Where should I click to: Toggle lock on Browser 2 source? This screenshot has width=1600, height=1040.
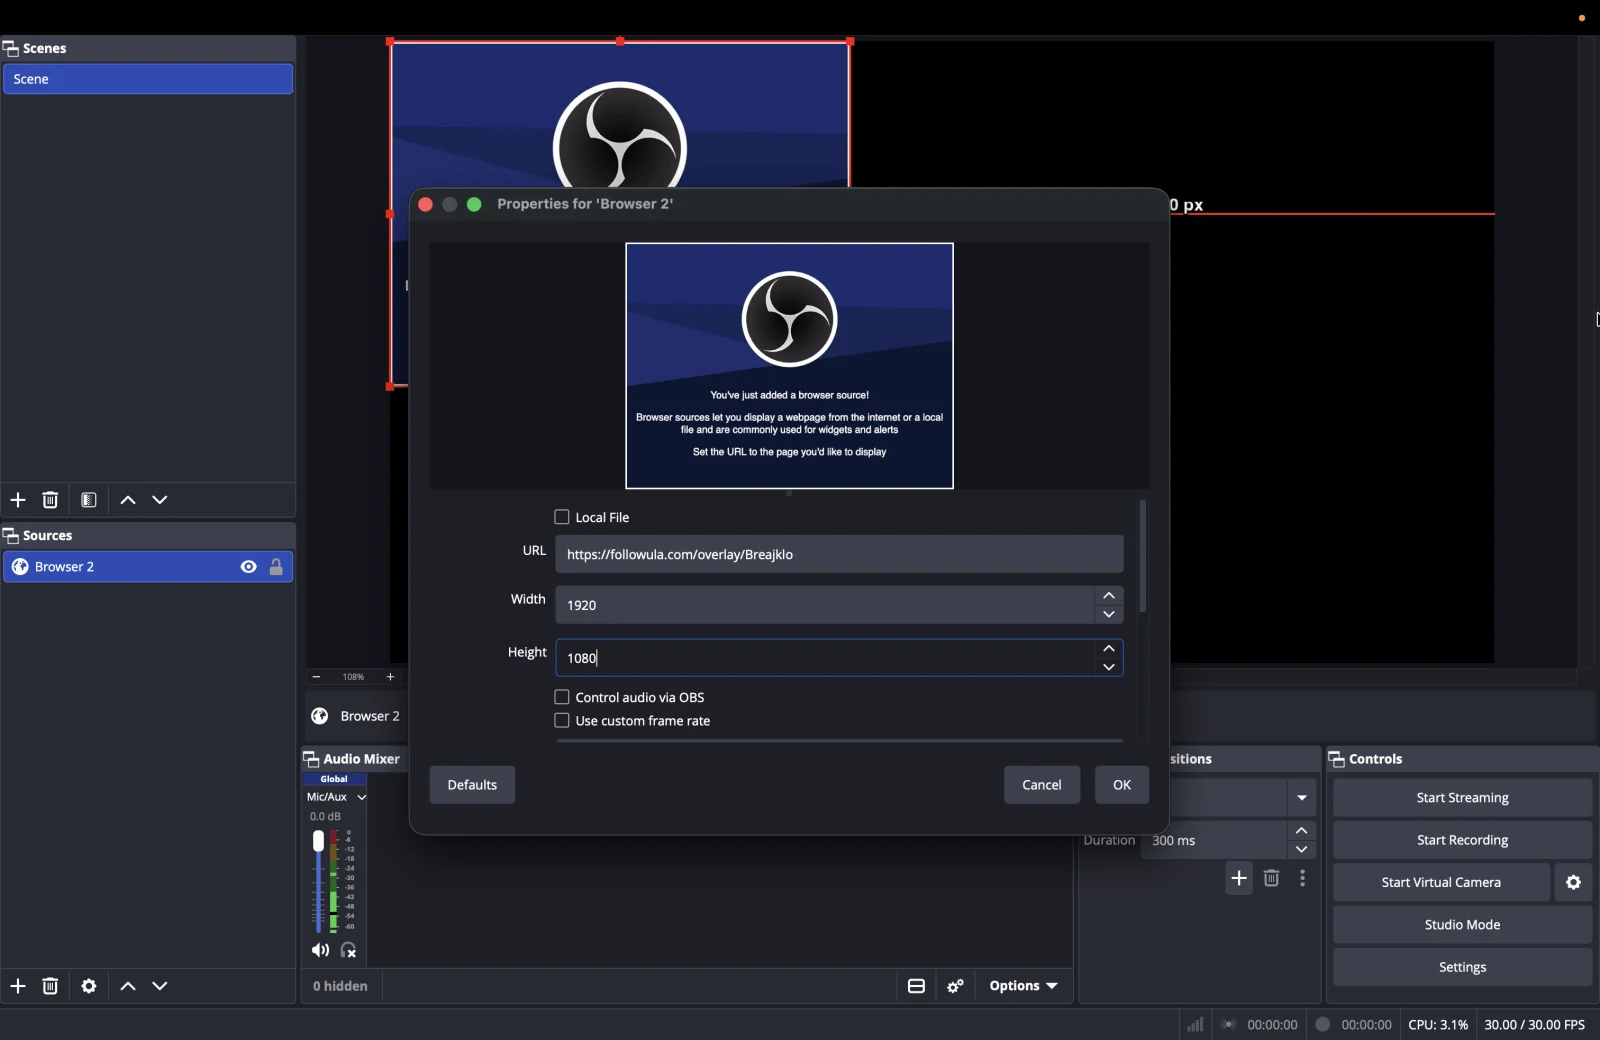(x=277, y=567)
